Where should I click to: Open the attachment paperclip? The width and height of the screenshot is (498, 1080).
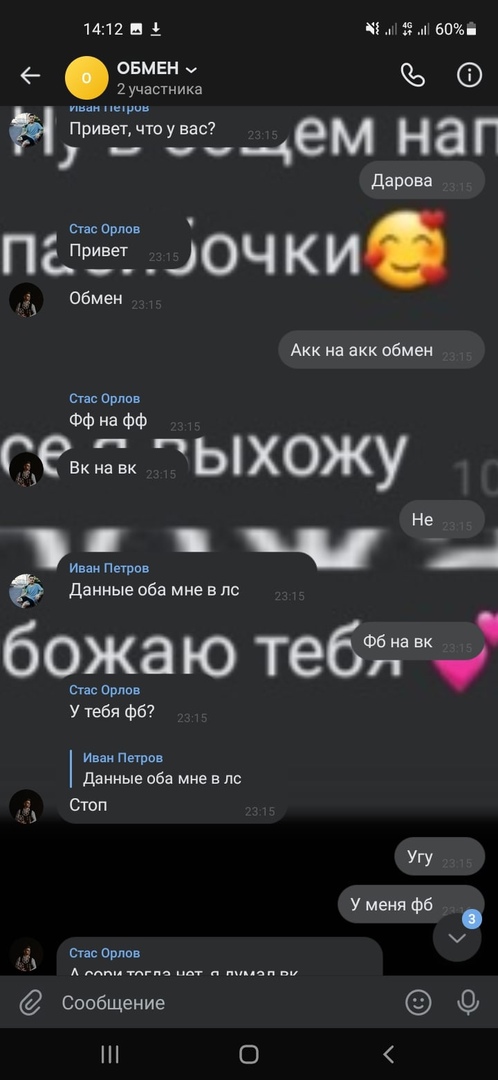[x=30, y=1003]
